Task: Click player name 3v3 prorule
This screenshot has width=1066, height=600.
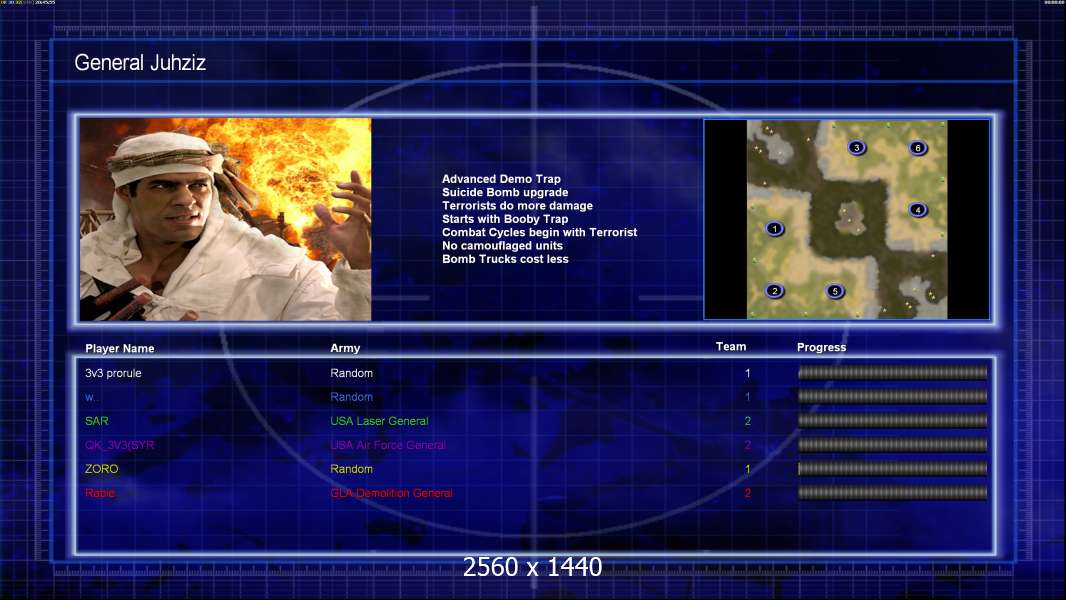Action: (x=114, y=373)
